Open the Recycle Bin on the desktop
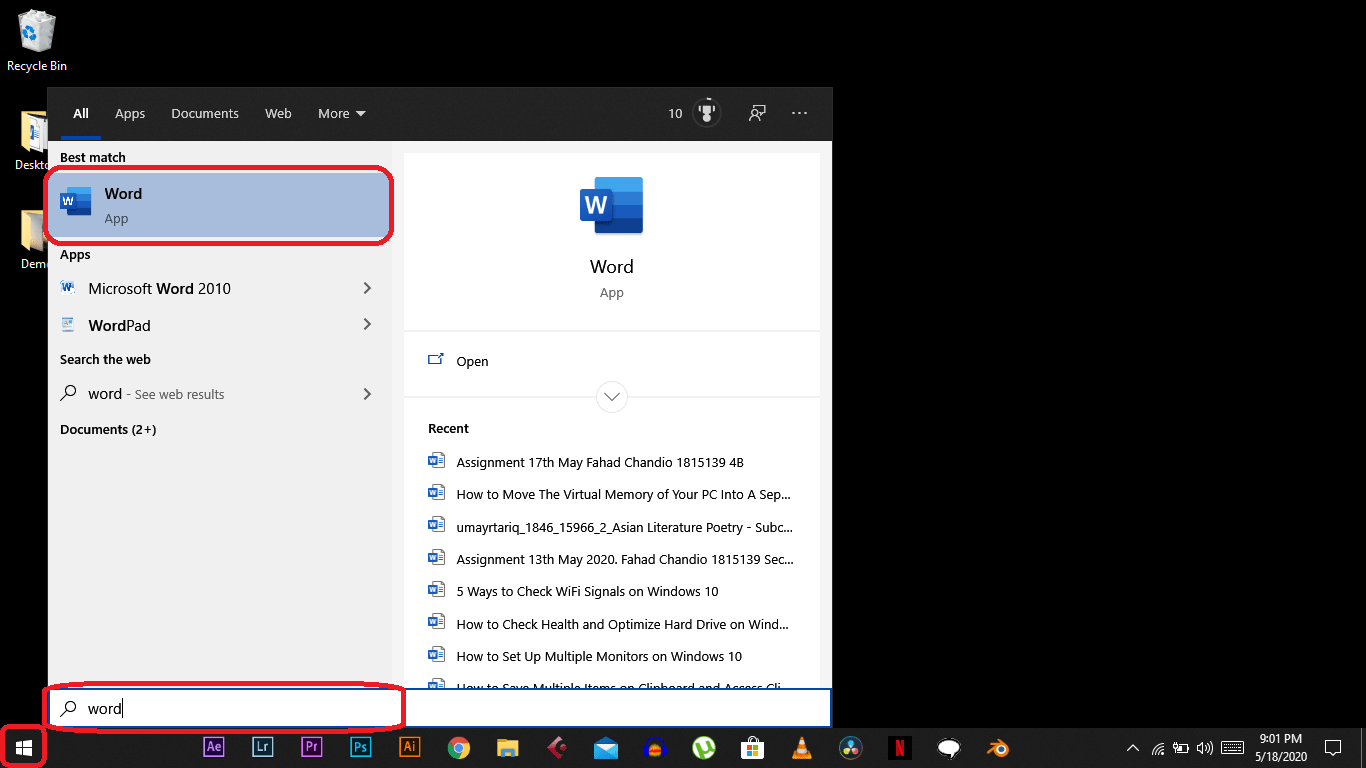1366x768 pixels. coord(36,33)
